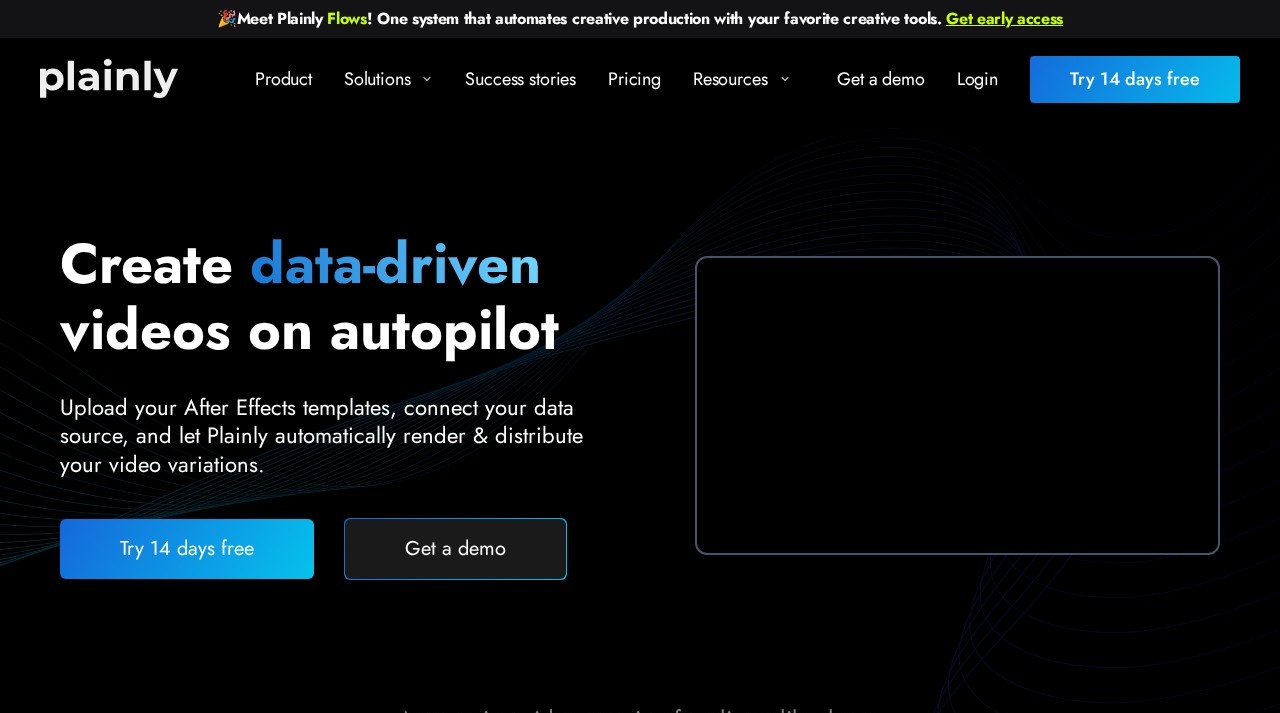Click the data-driven headline text

(x=395, y=264)
